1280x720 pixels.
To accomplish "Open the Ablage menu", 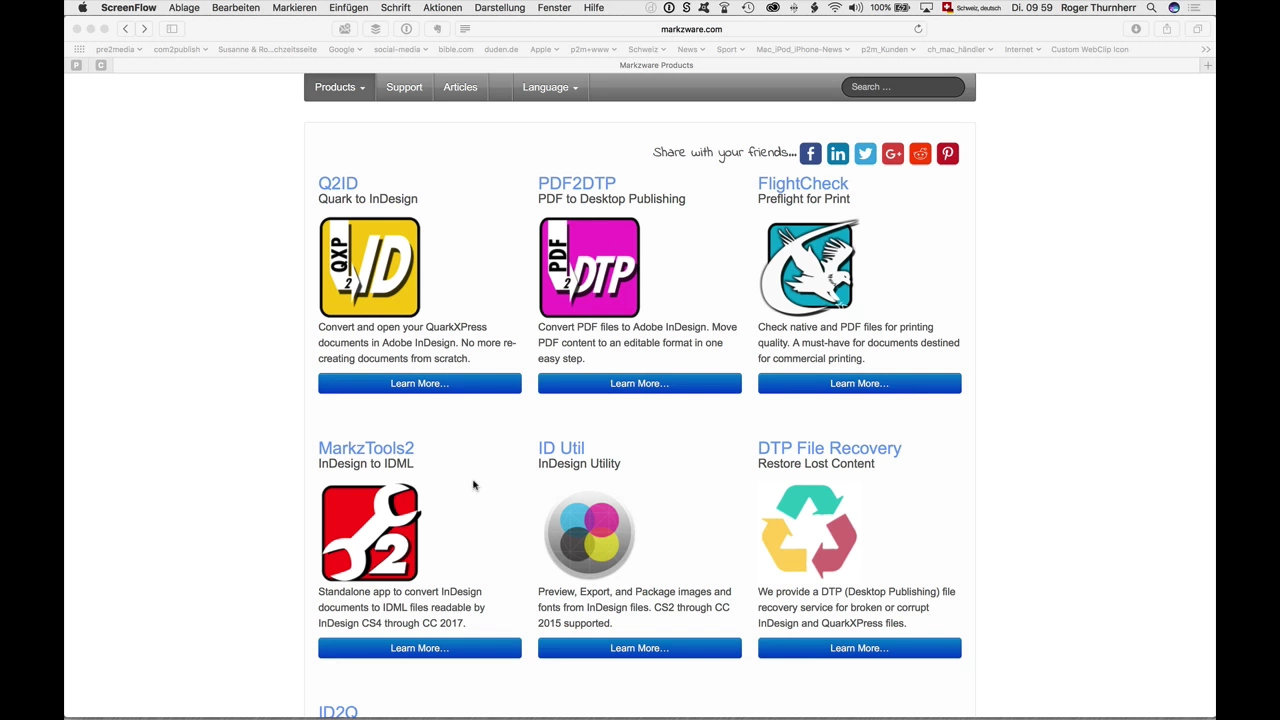I will pyautogui.click(x=184, y=7).
